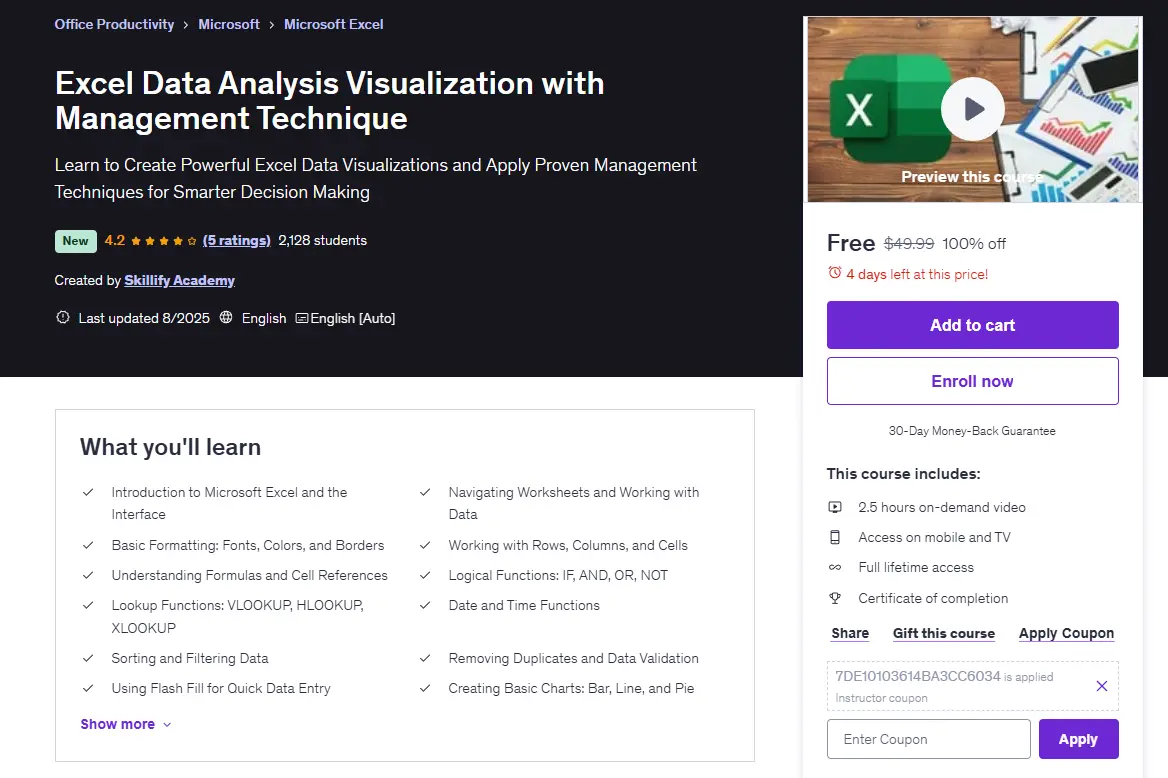Click the 4.2 rating number
This screenshot has width=1168, height=778.
point(115,241)
